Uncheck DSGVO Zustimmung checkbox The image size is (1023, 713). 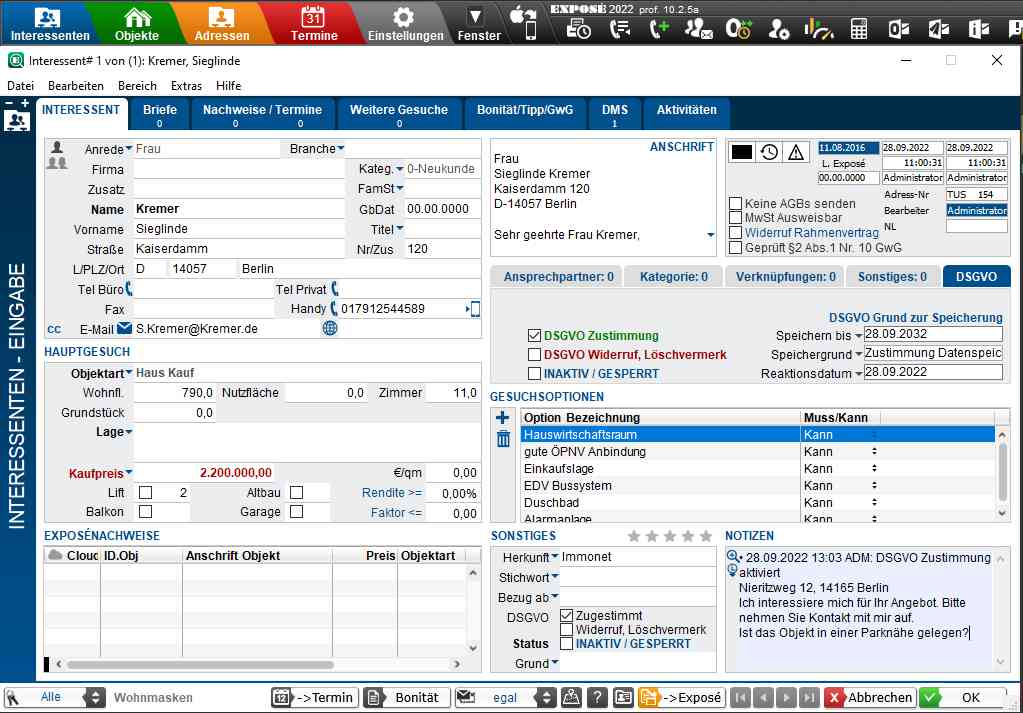(534, 336)
